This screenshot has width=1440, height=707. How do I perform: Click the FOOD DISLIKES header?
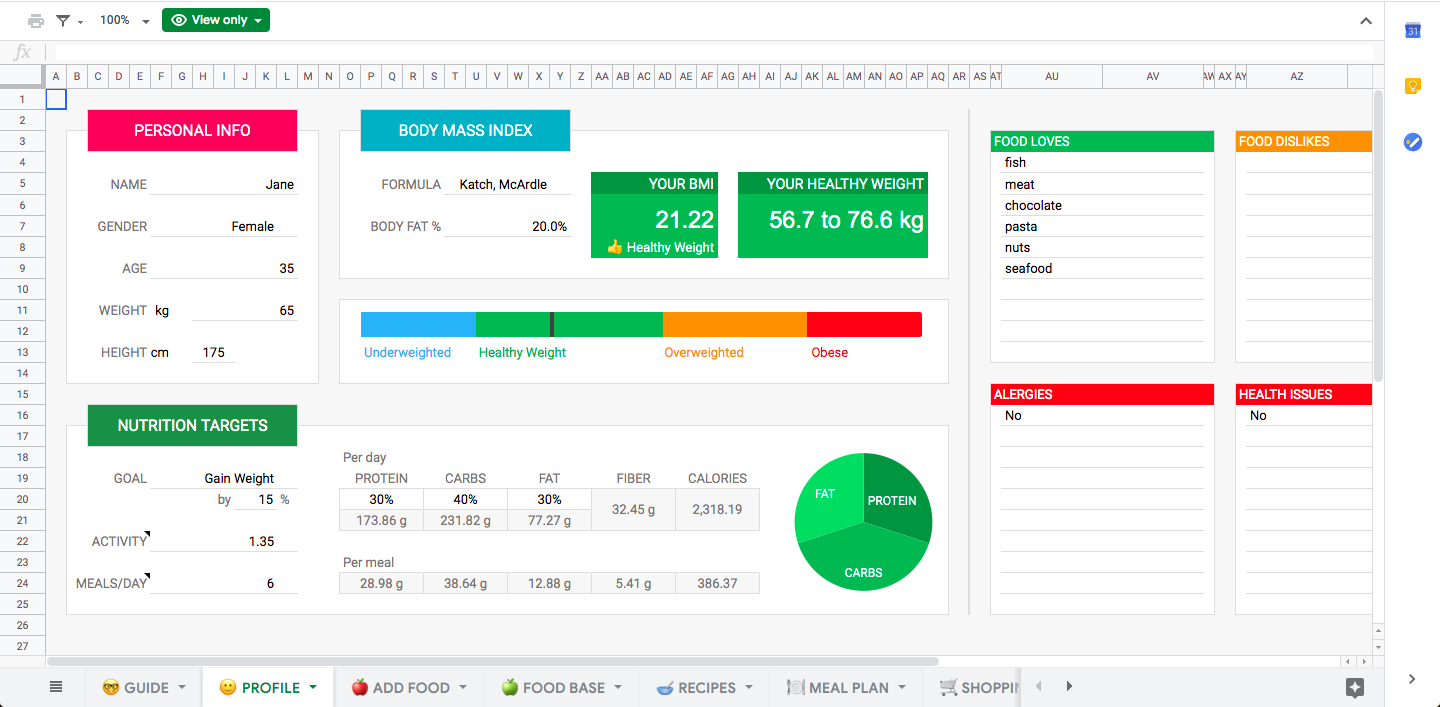coord(1304,141)
